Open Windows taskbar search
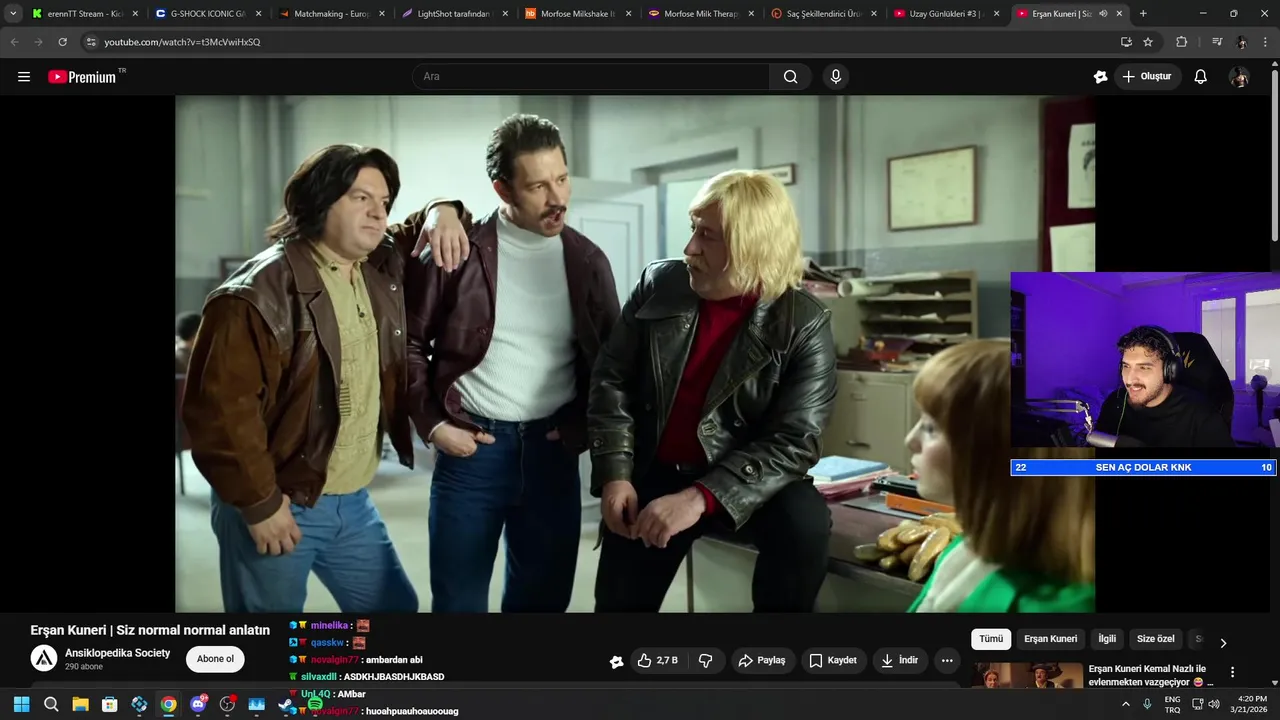1280x720 pixels. pos(51,704)
